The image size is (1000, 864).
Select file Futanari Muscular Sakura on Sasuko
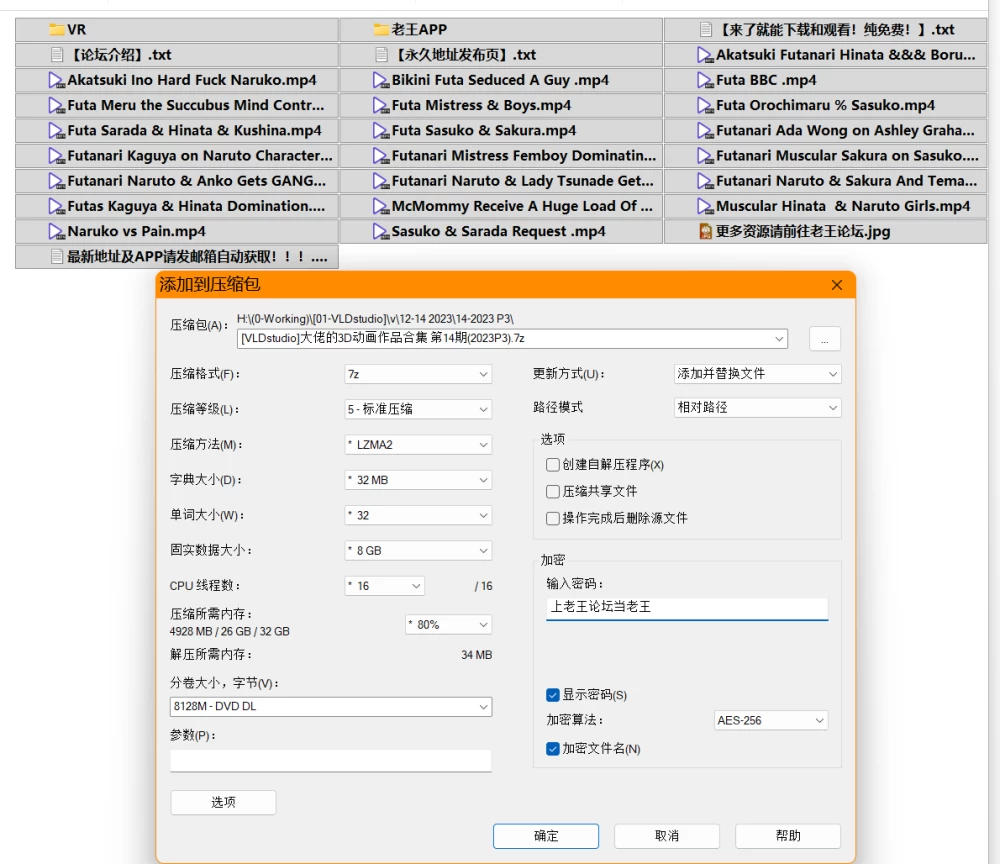coord(825,156)
